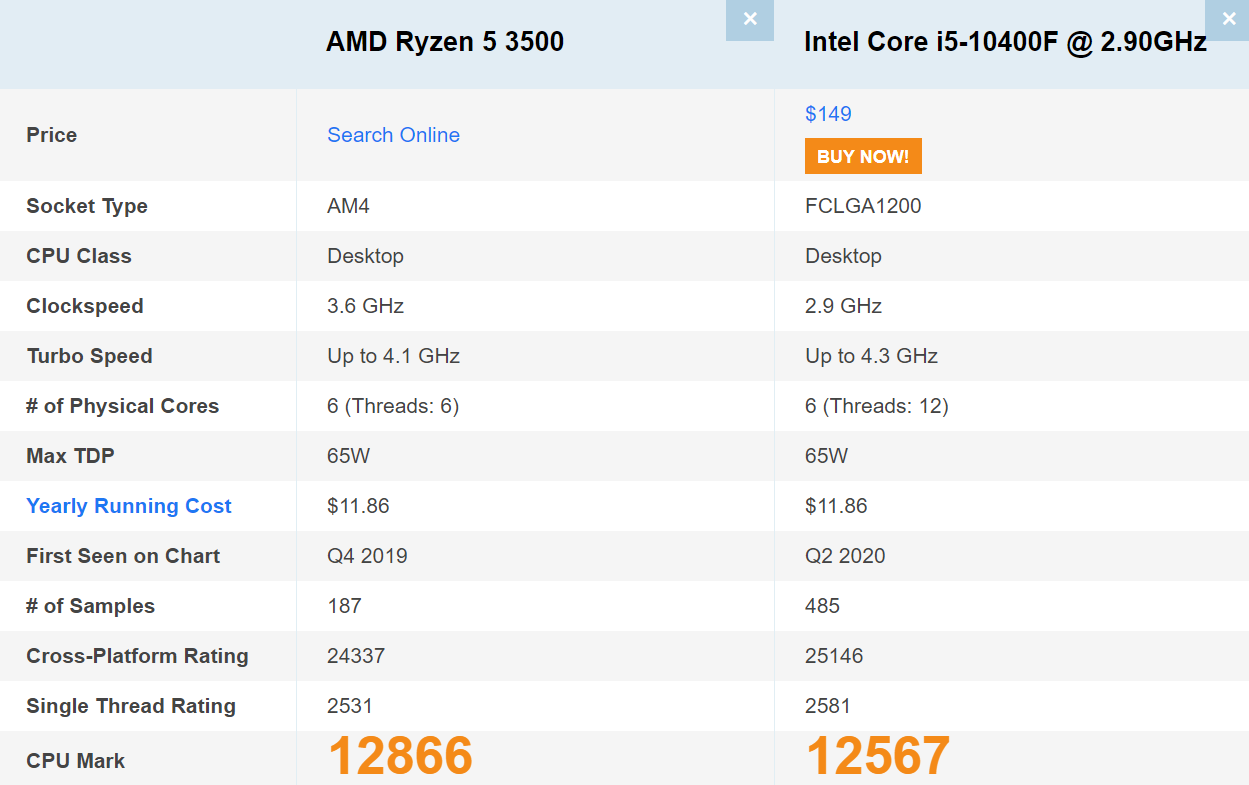Click the First Seen on Chart label

(123, 556)
